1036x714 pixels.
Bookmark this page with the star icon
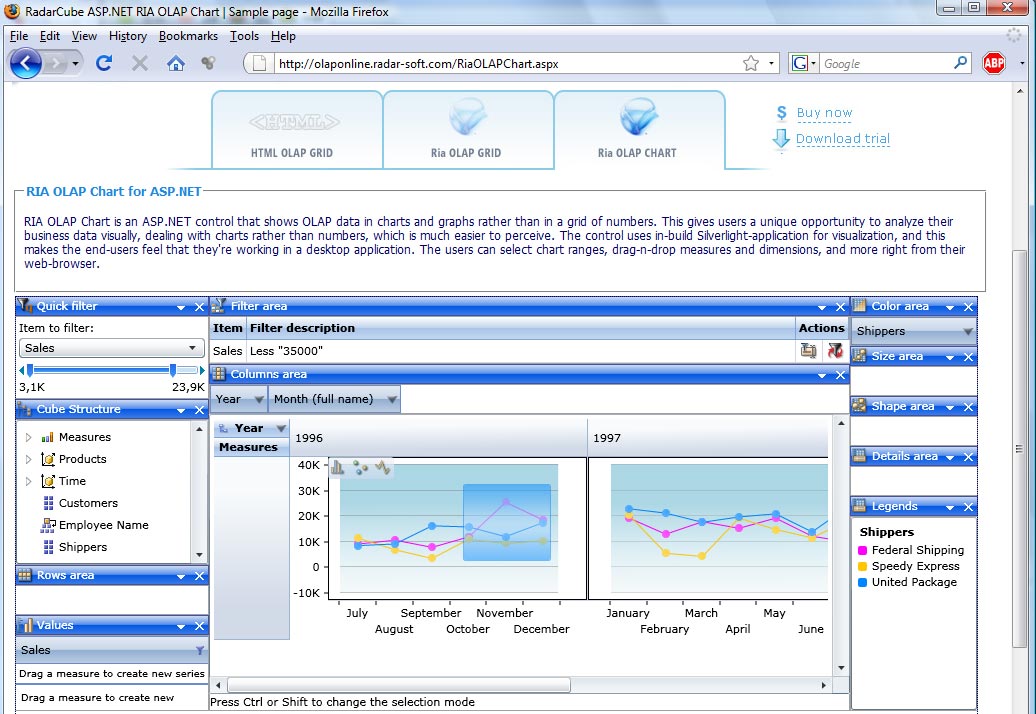point(751,63)
